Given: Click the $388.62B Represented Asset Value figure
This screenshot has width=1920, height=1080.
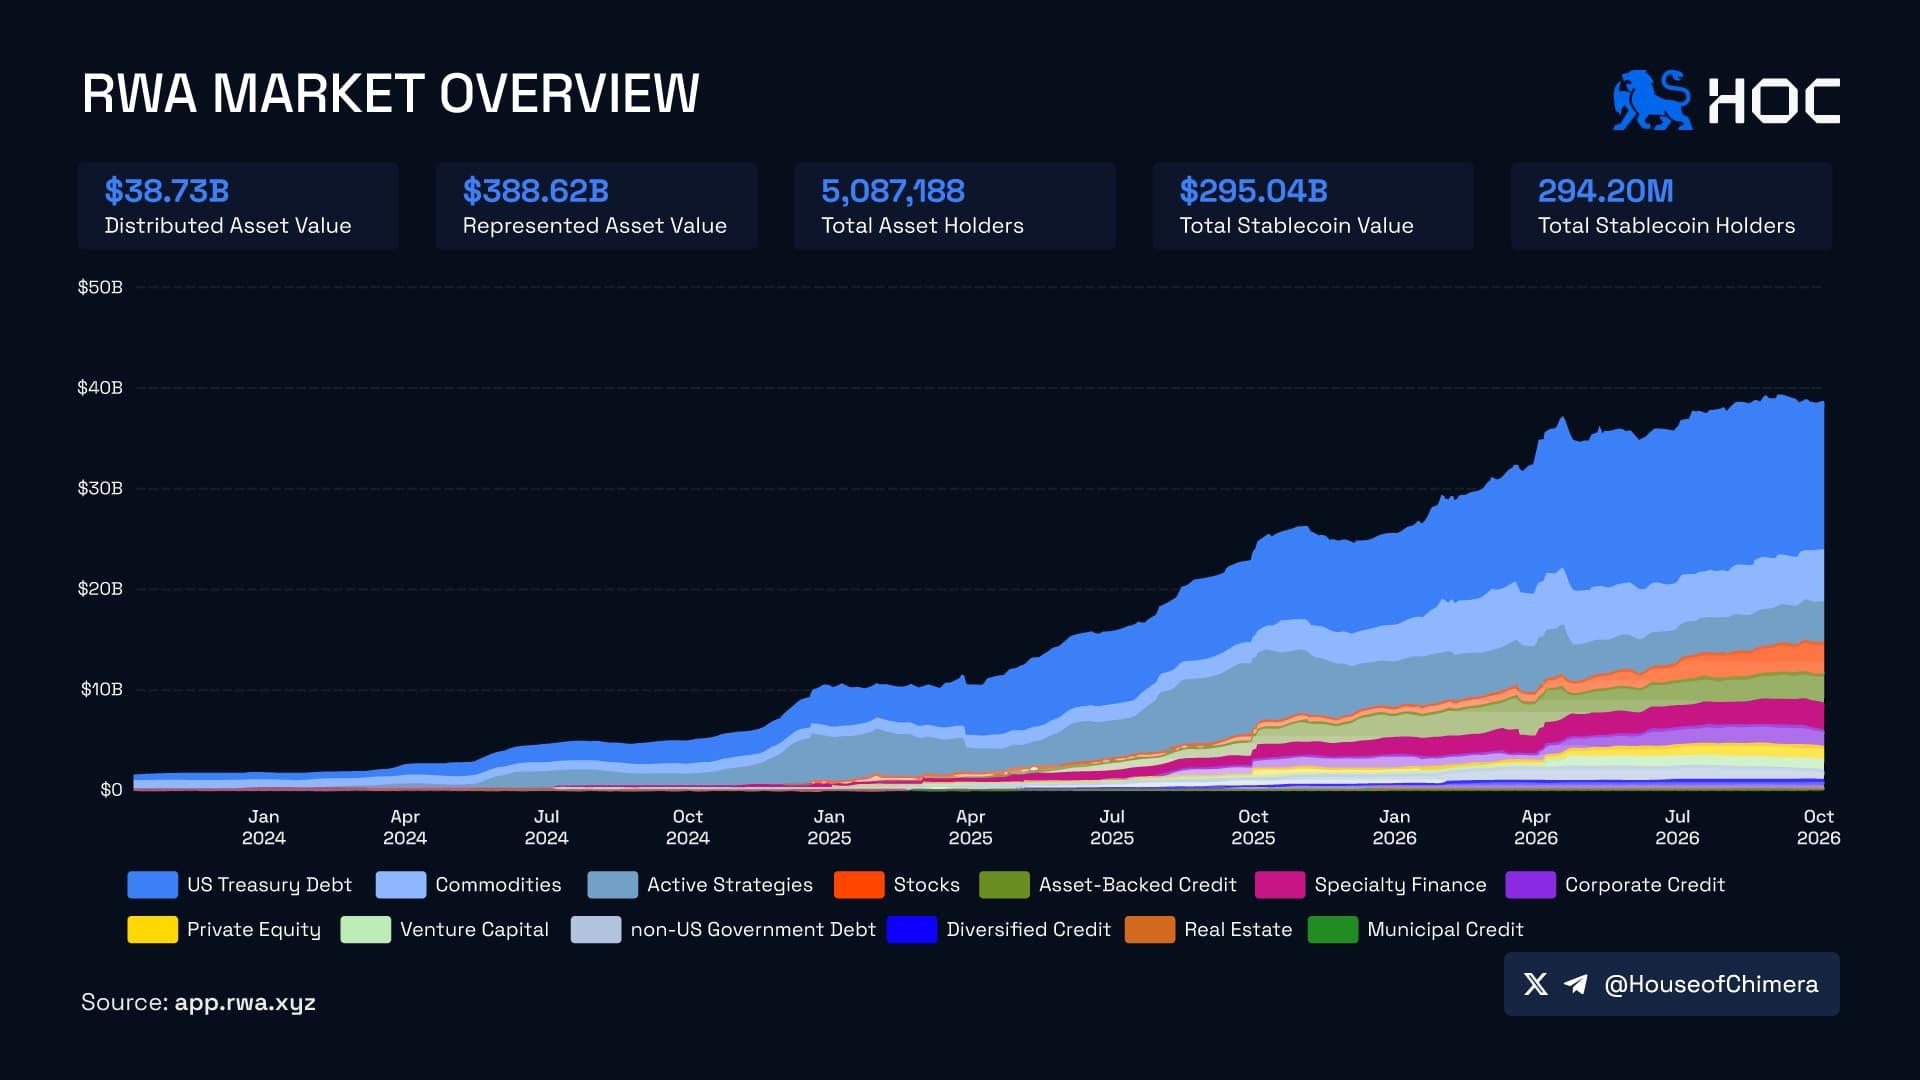Looking at the screenshot, I should coord(536,191).
